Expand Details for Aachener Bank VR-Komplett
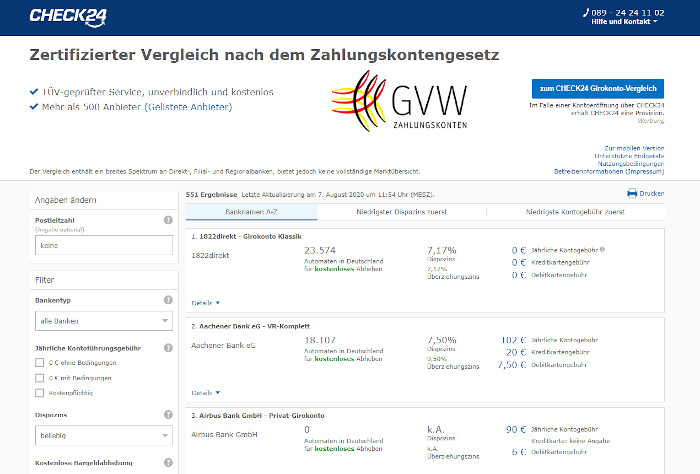The height and width of the screenshot is (474, 700). coord(206,393)
